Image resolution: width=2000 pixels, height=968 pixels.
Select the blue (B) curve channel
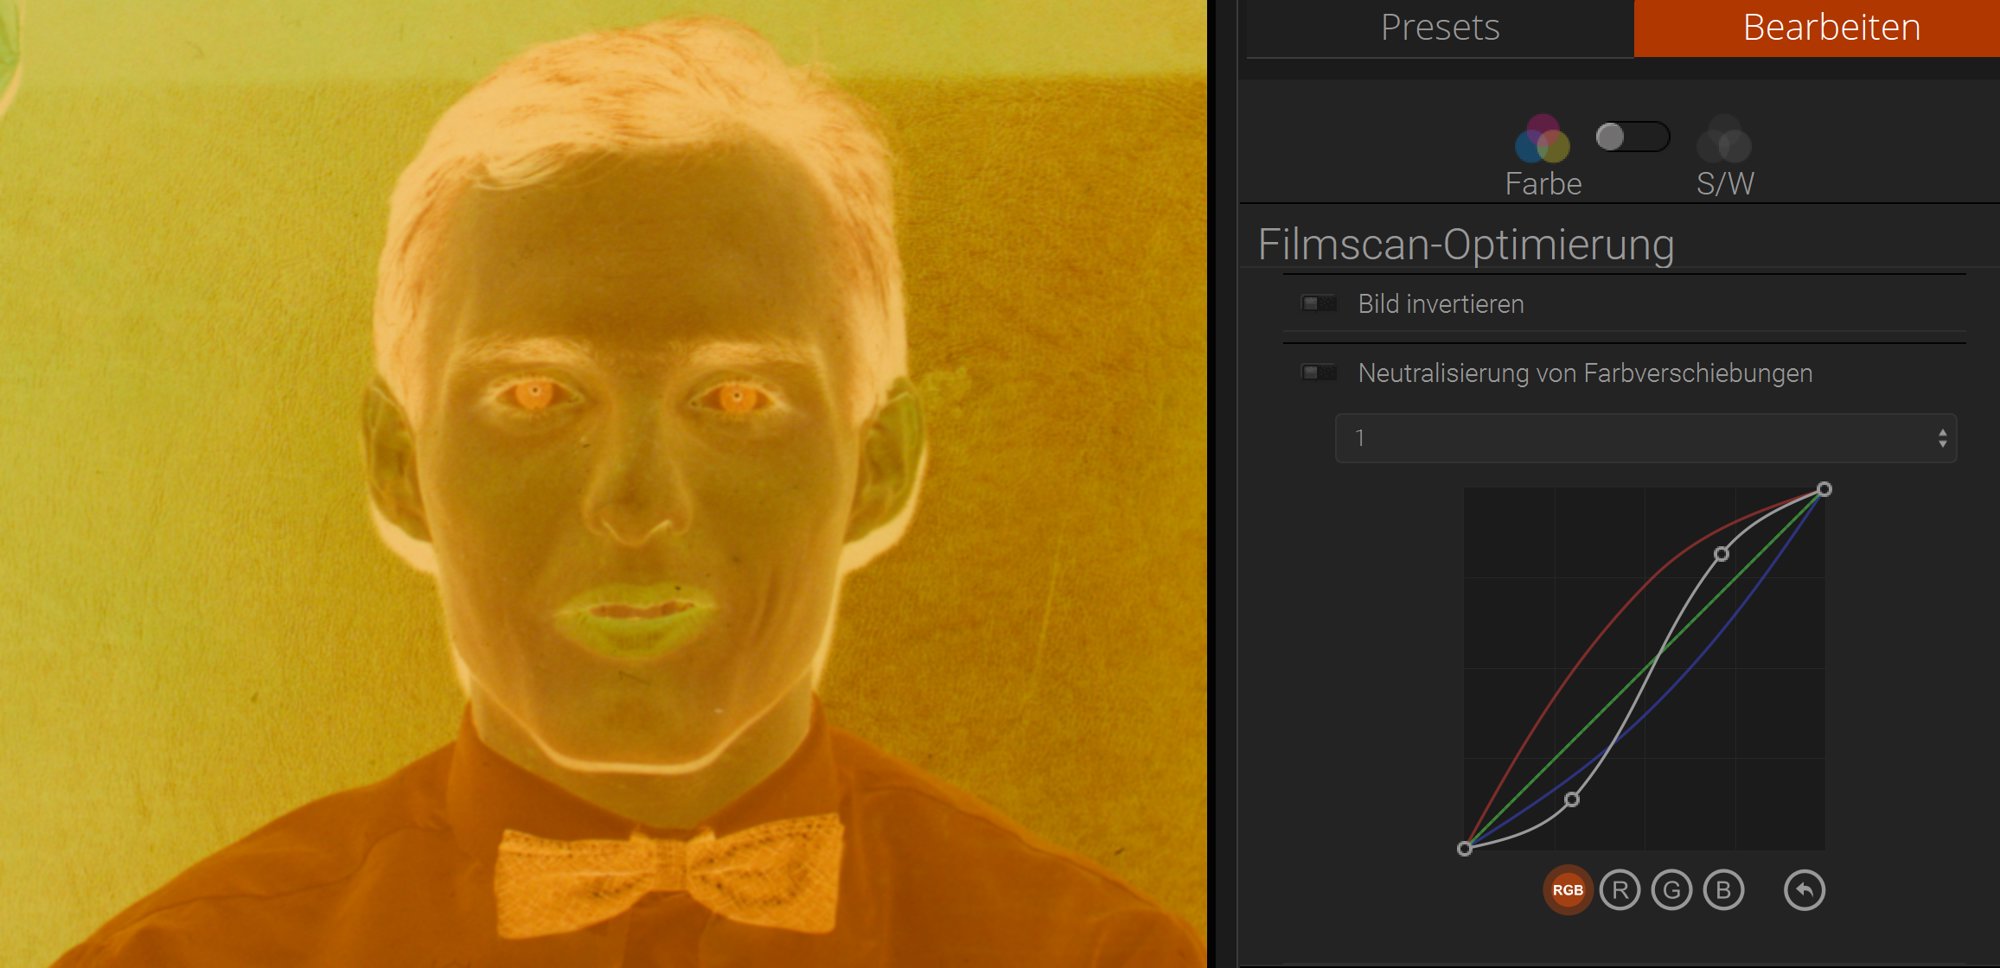(1723, 889)
